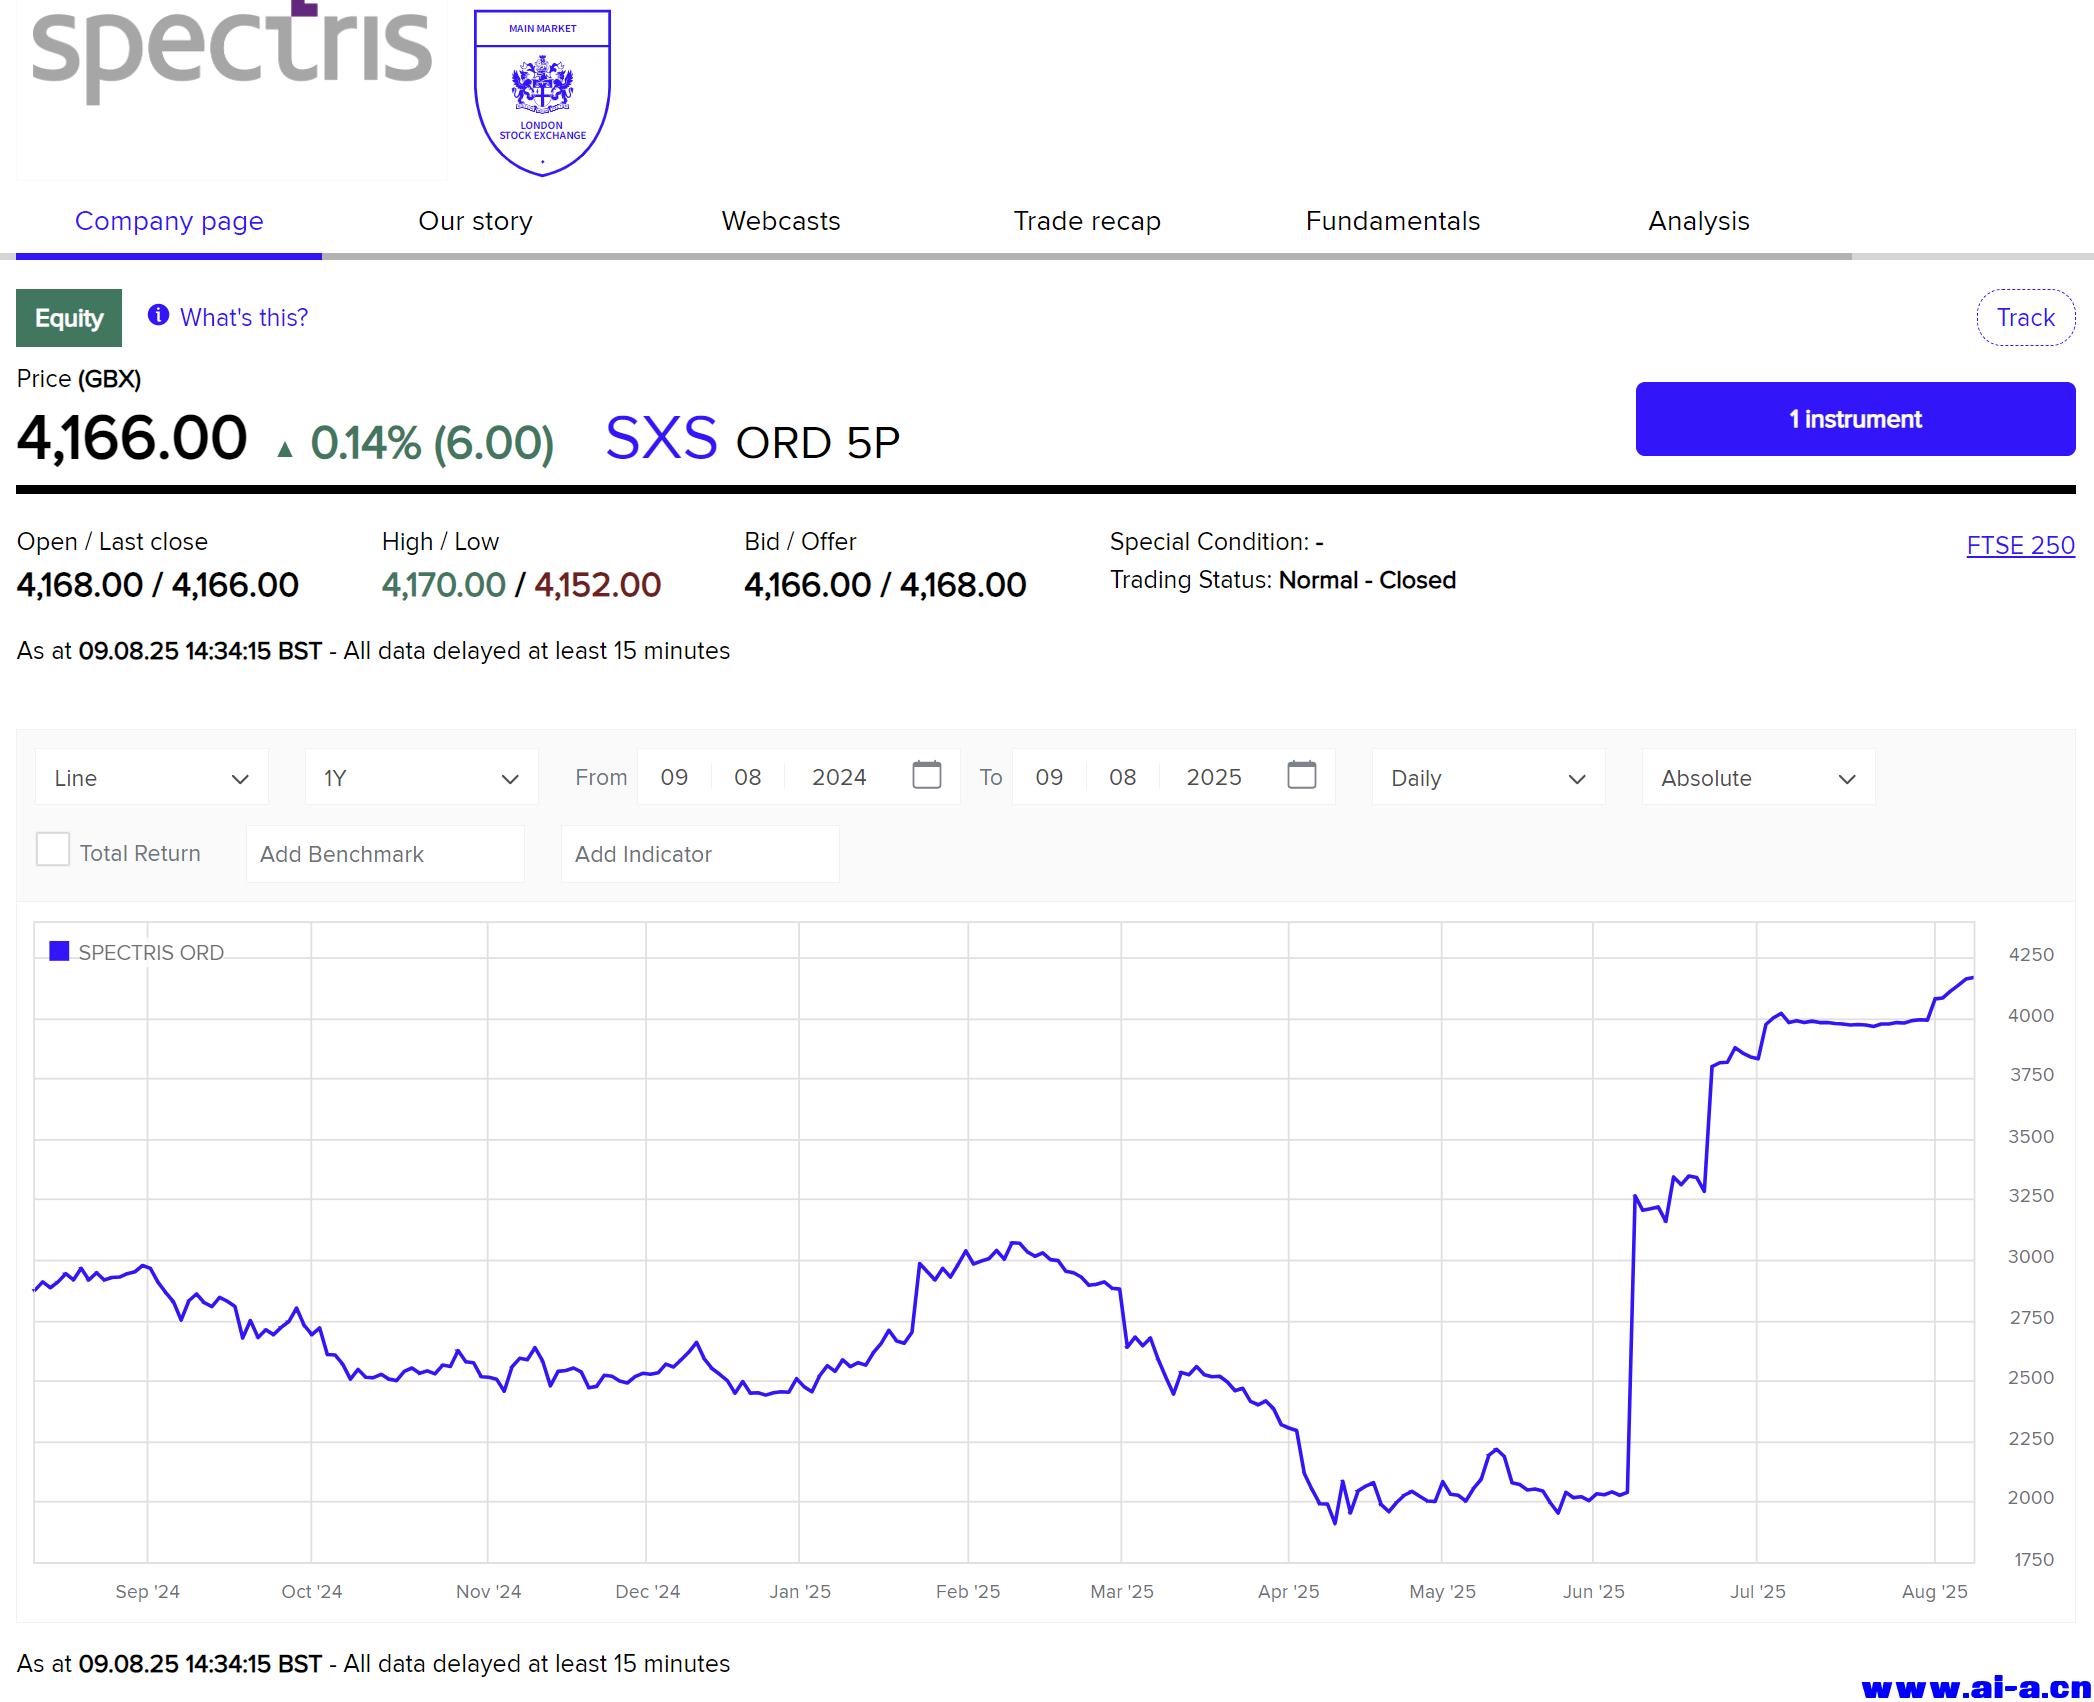Click the What's this? link

click(x=244, y=318)
